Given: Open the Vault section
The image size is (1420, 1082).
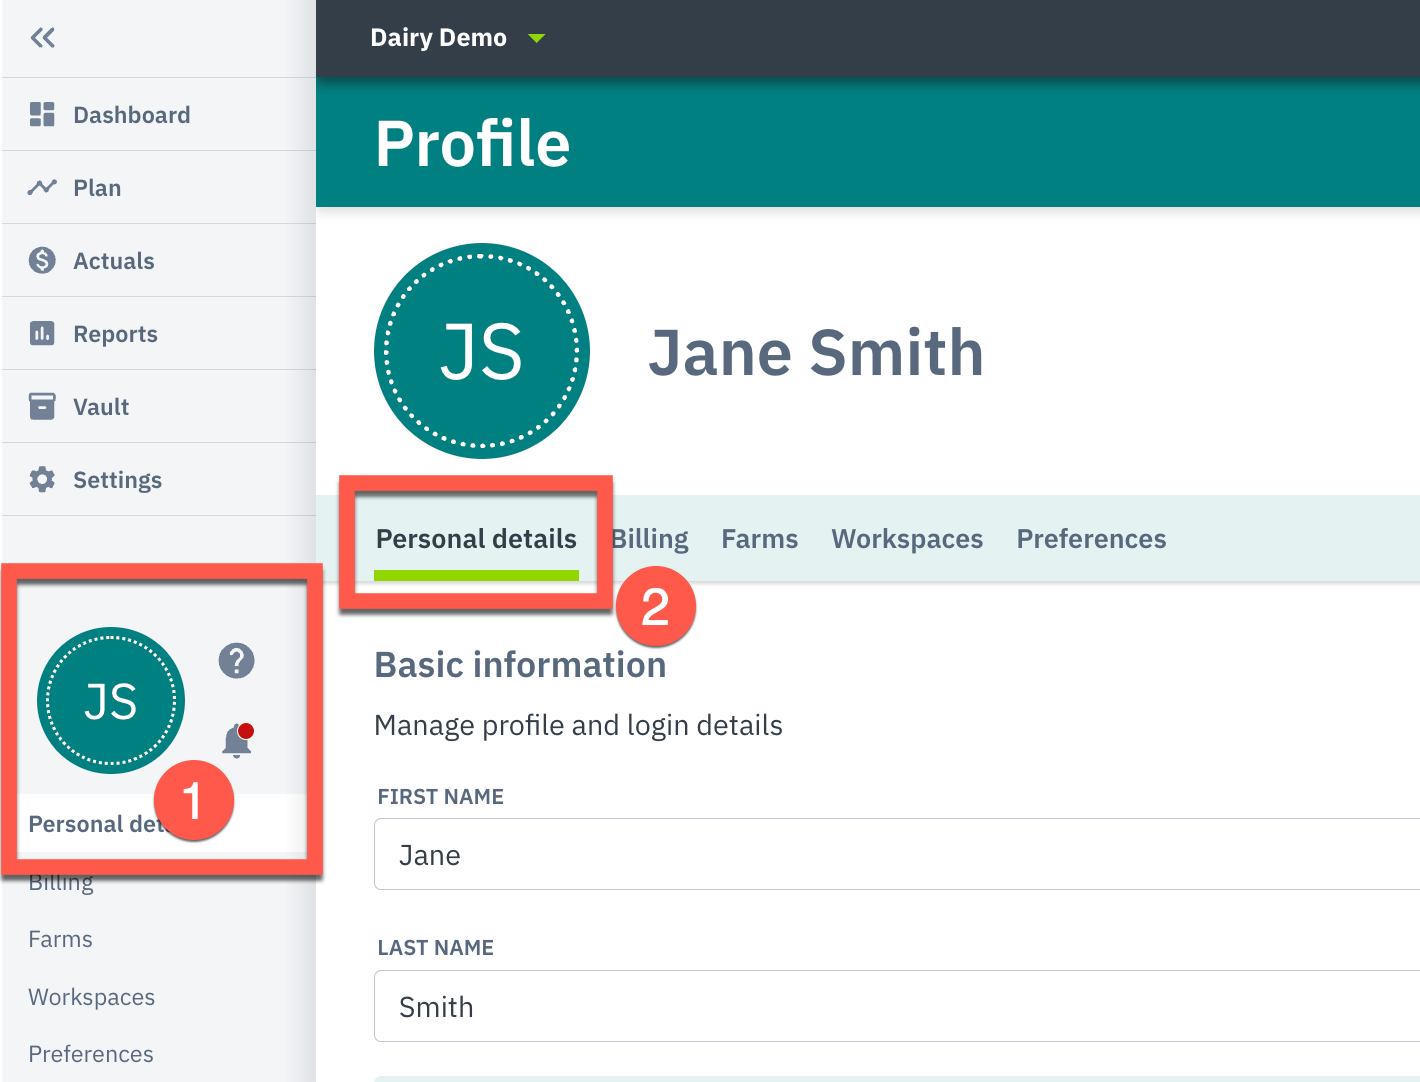Looking at the screenshot, I should [x=100, y=406].
